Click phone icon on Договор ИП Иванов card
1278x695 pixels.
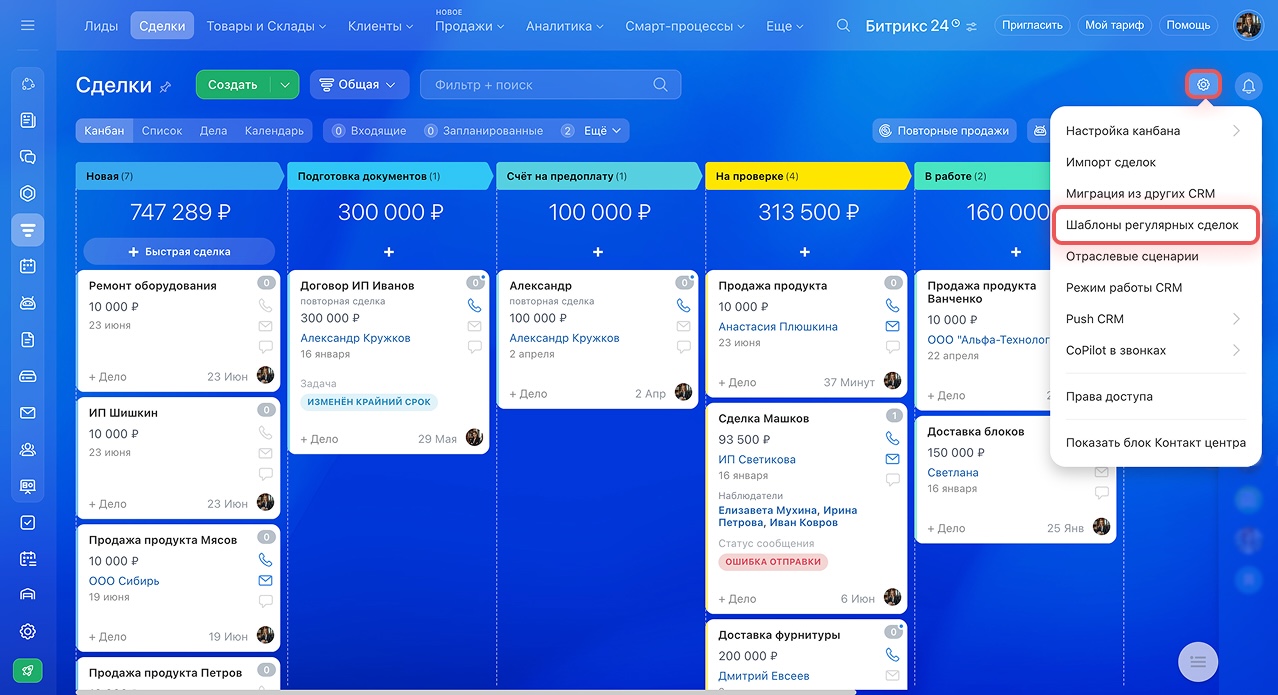tap(474, 305)
